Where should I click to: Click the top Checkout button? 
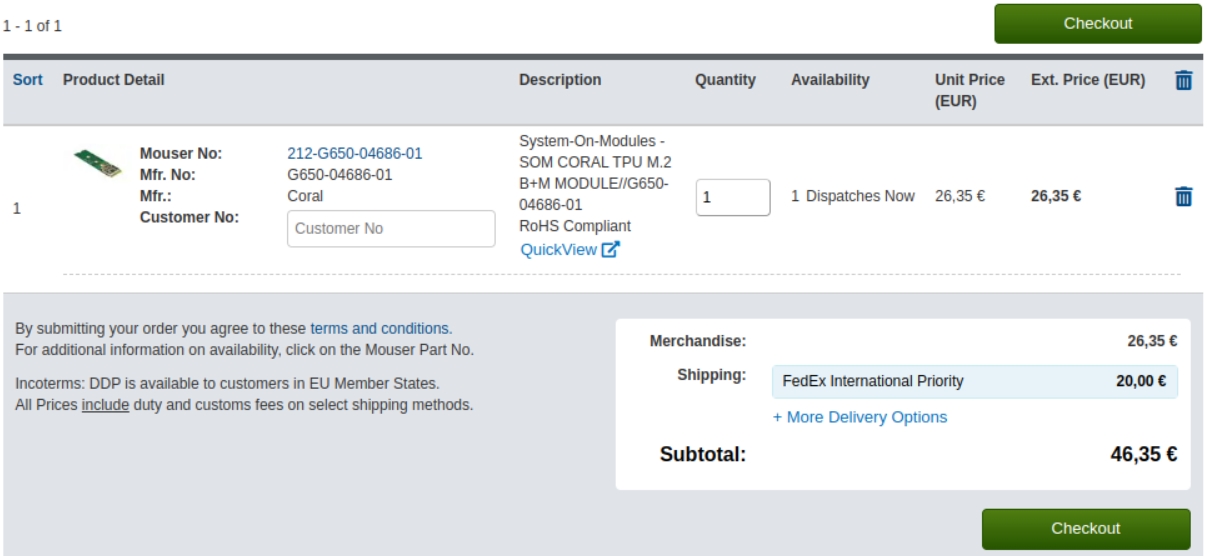click(1098, 24)
